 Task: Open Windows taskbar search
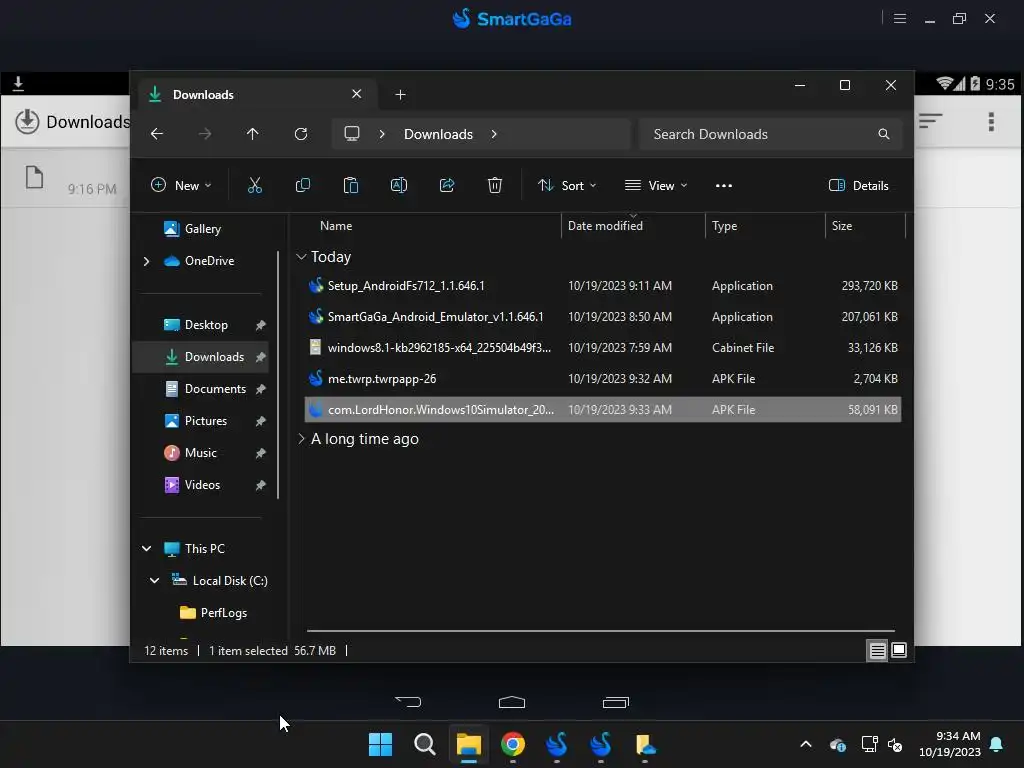tap(424, 744)
